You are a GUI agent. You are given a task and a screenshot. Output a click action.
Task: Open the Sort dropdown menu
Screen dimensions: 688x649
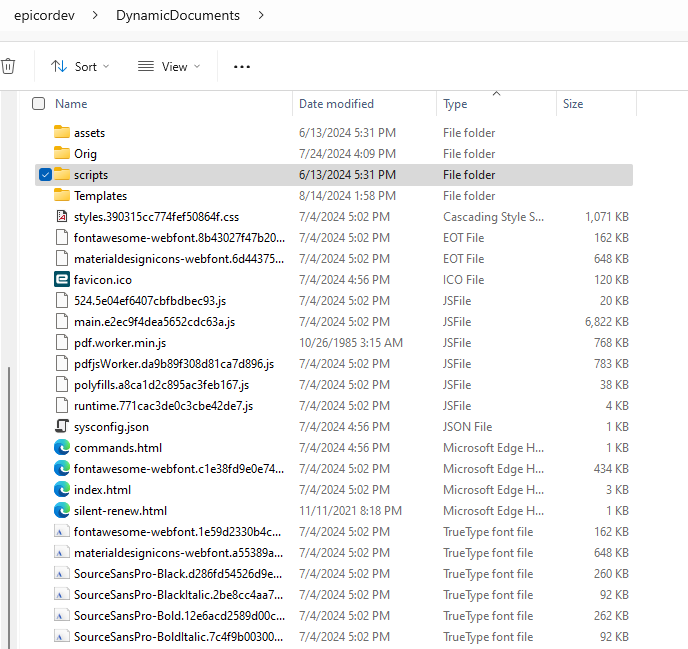80,66
